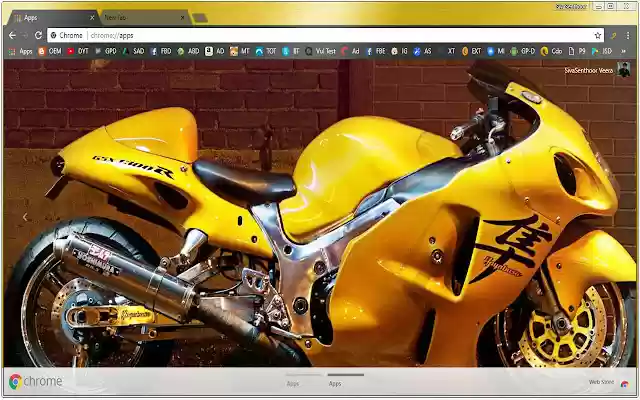Expand the bookmarks overflow chevron
The width and height of the screenshot is (640, 400).
(623, 51)
